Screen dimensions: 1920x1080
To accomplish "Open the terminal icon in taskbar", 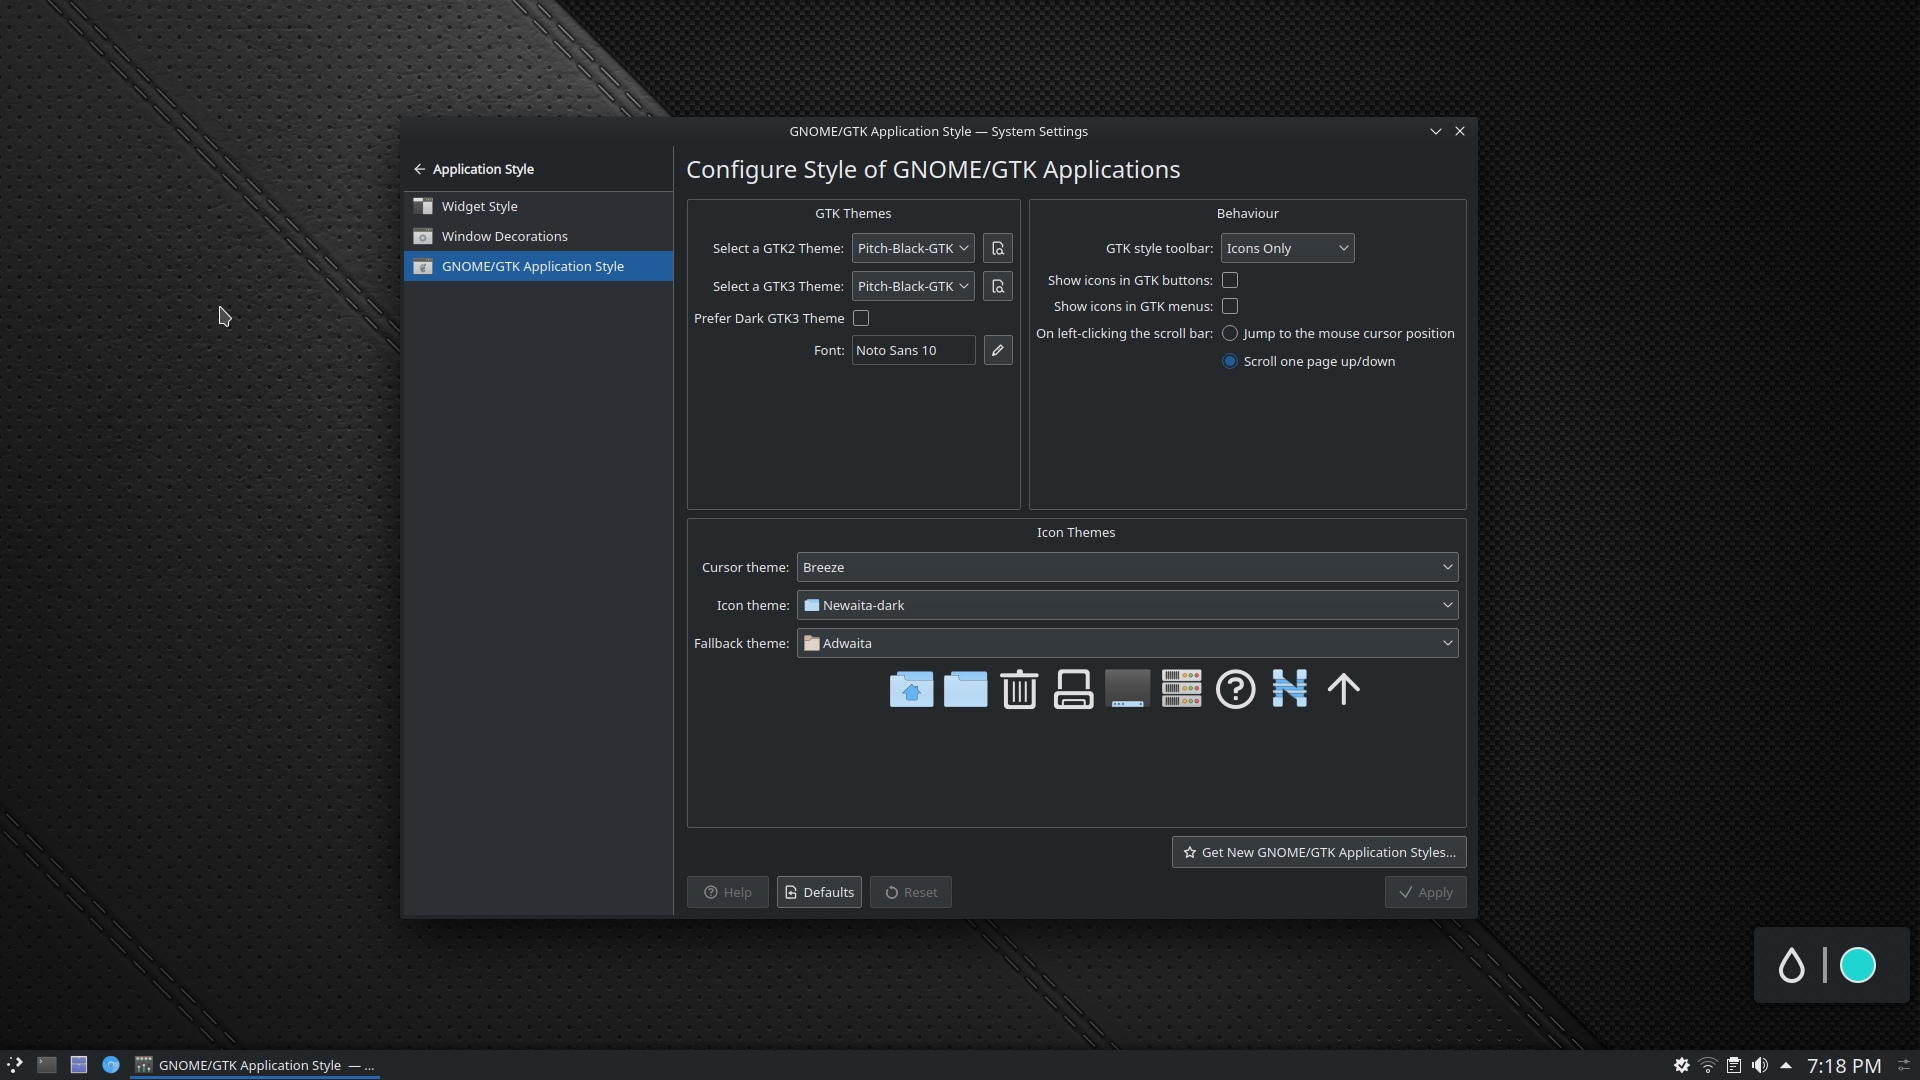I will pyautogui.click(x=47, y=1065).
